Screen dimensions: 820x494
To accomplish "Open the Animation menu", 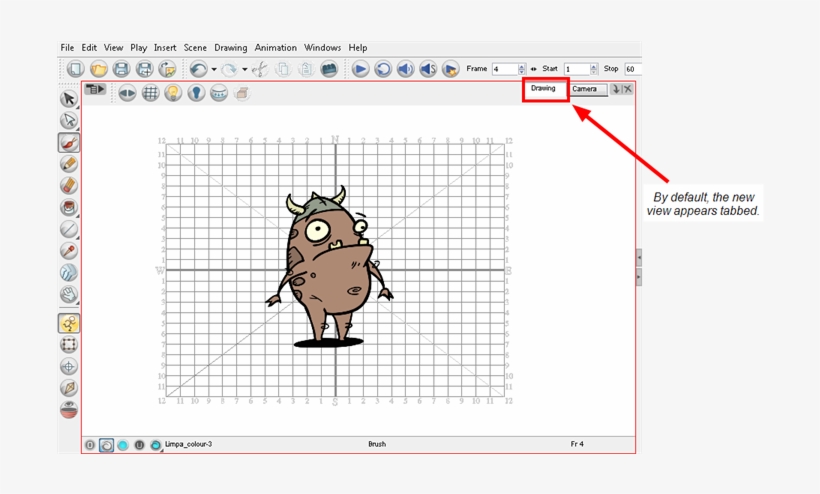I will tap(276, 48).
